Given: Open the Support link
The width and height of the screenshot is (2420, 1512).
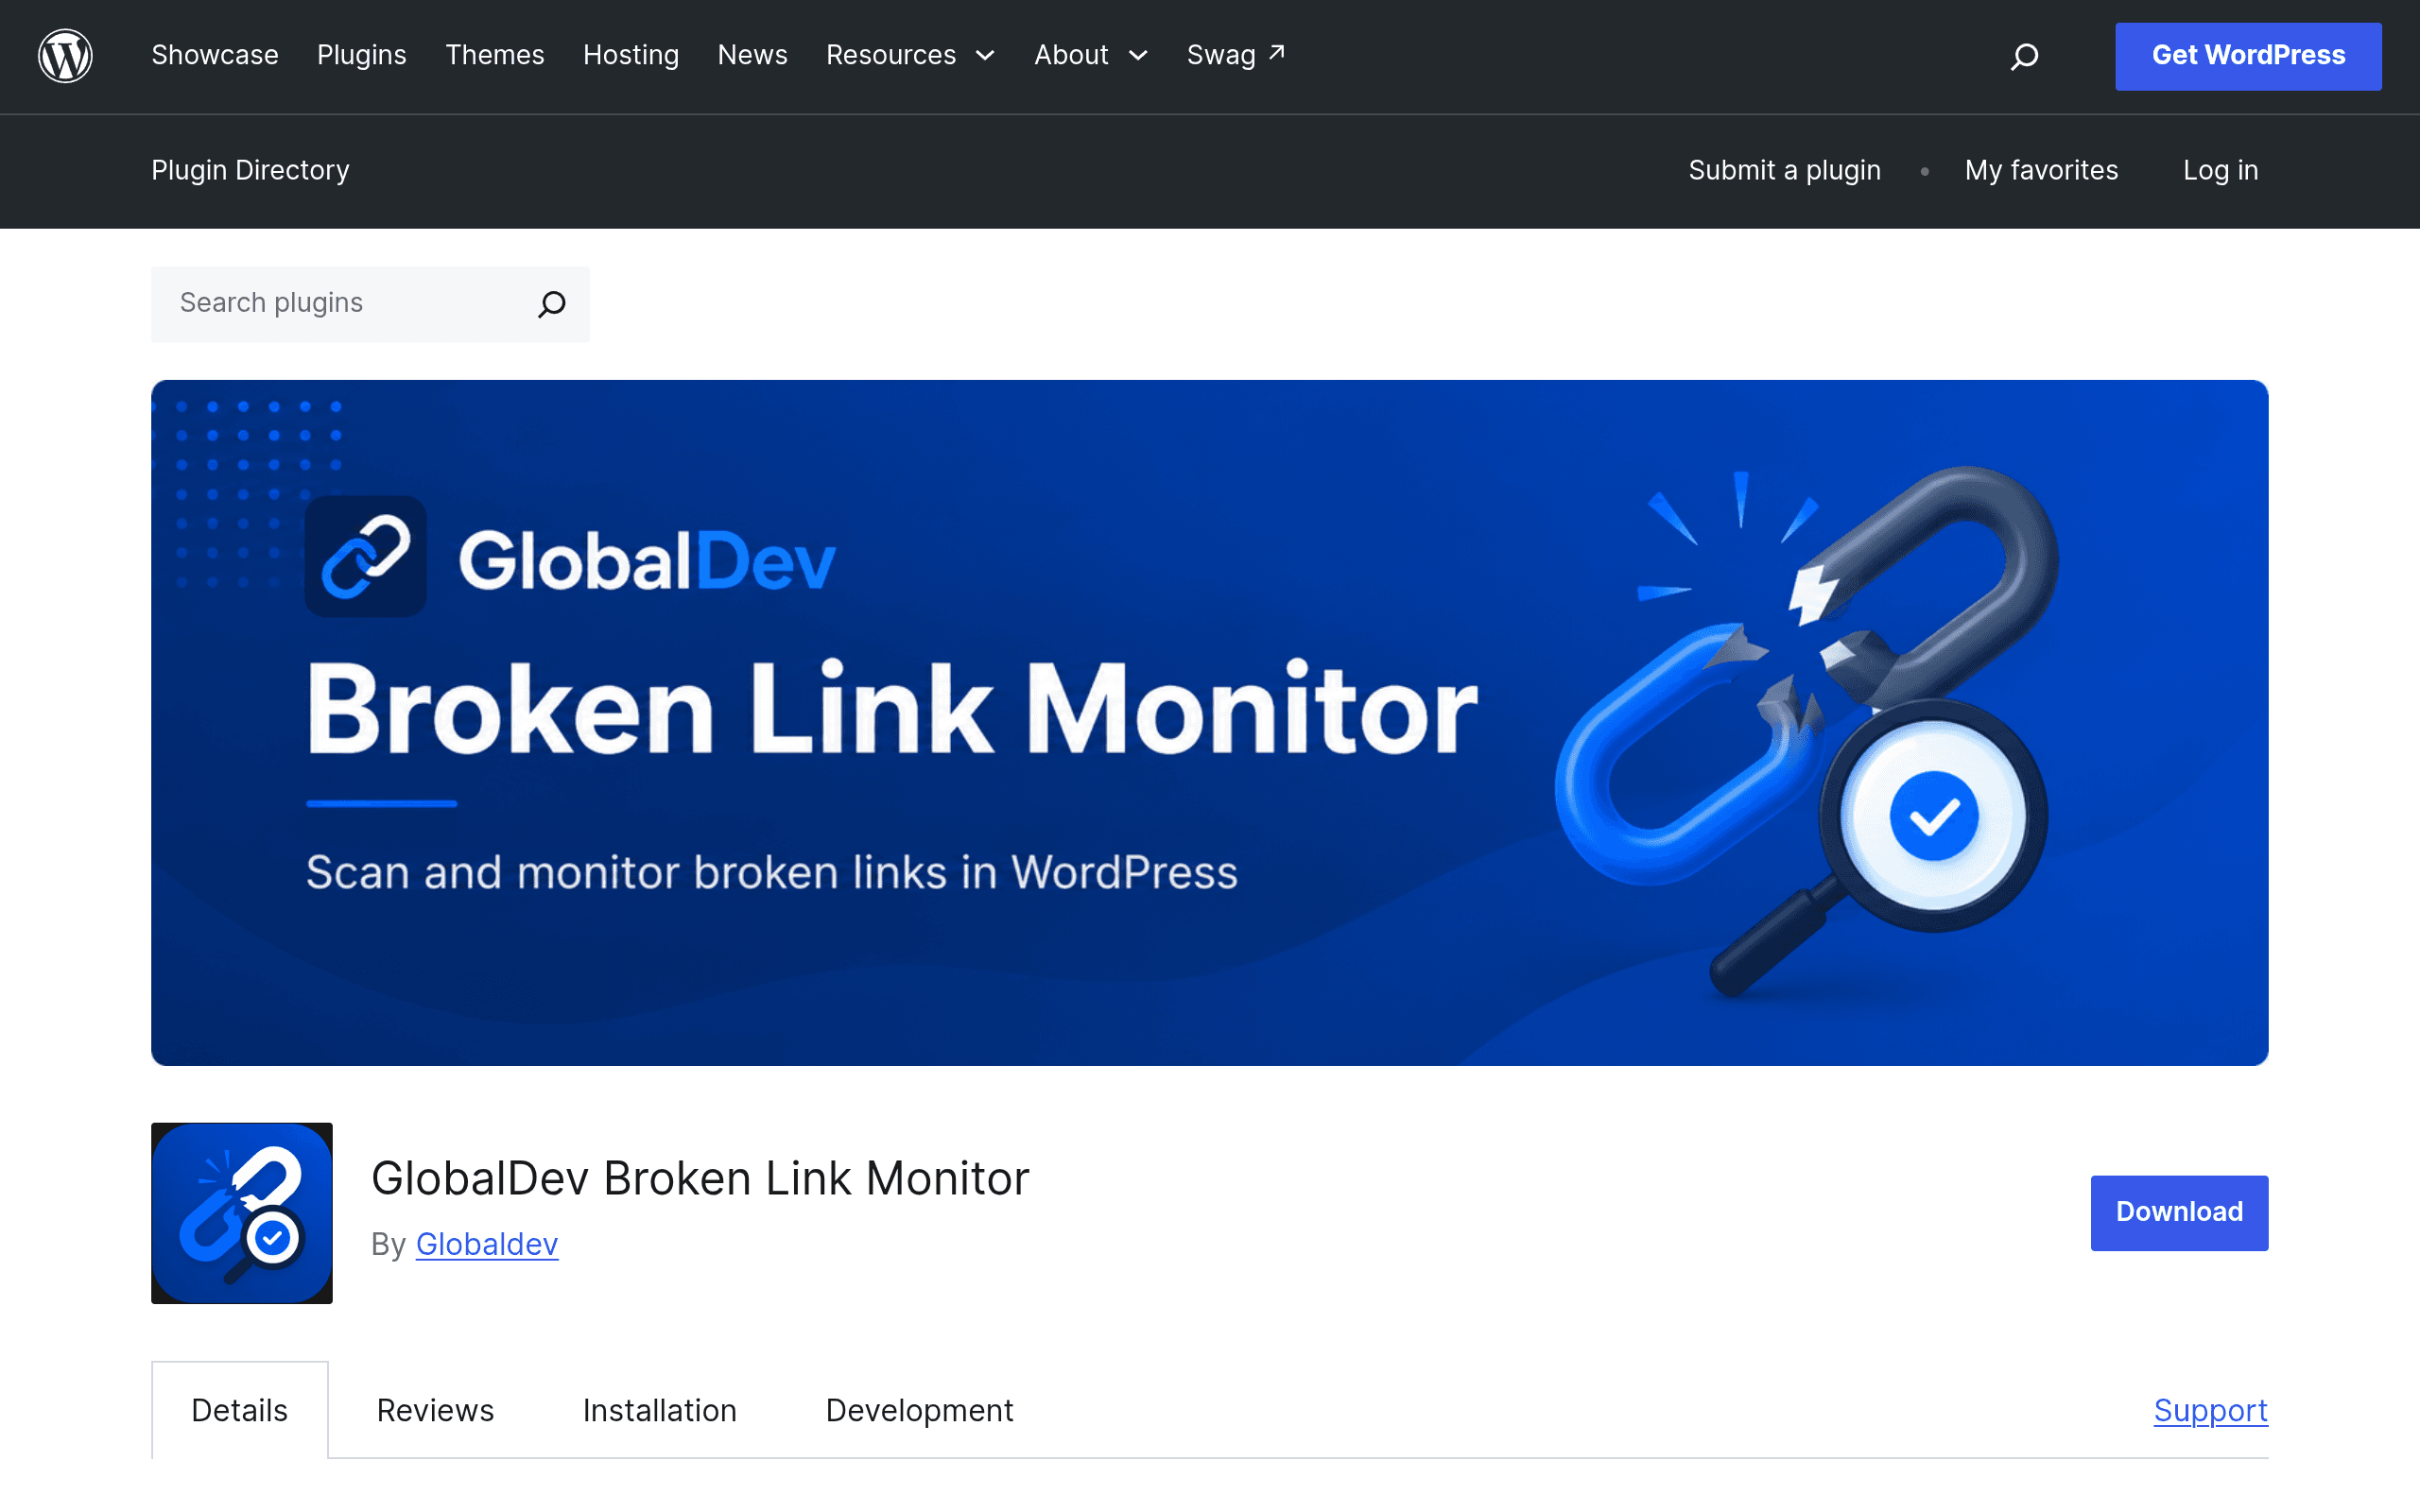Looking at the screenshot, I should [x=2210, y=1410].
